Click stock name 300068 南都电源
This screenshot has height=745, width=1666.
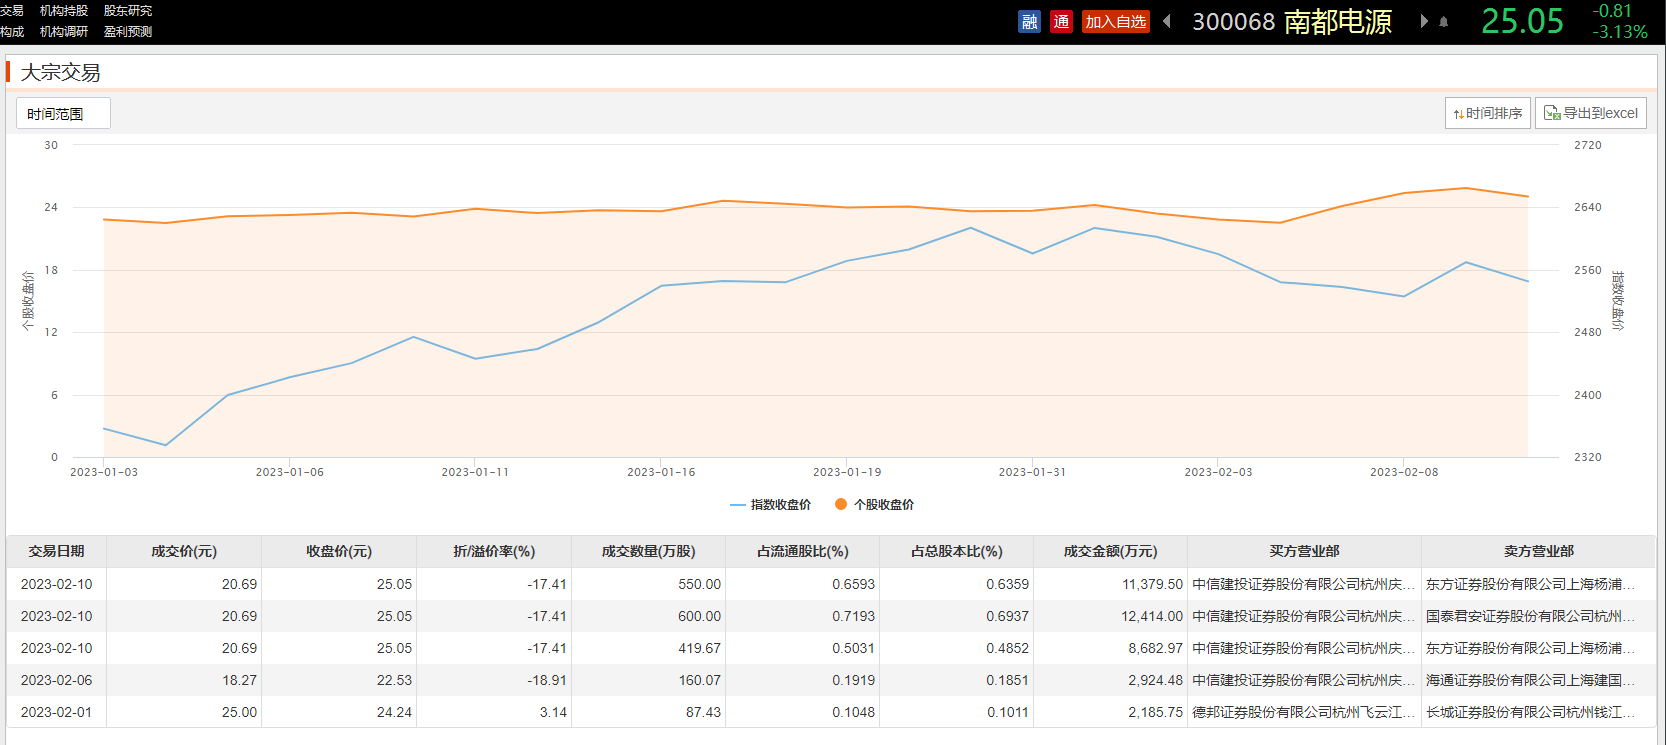pyautogui.click(x=1292, y=22)
